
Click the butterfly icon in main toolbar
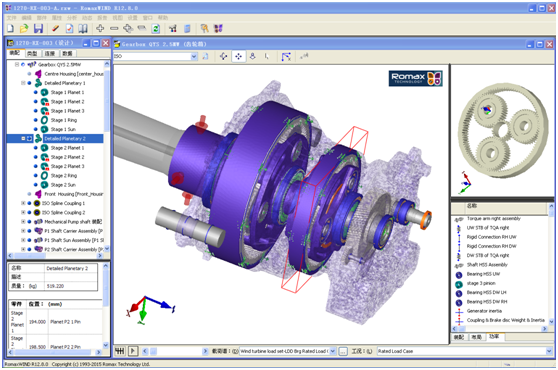[x=218, y=28]
